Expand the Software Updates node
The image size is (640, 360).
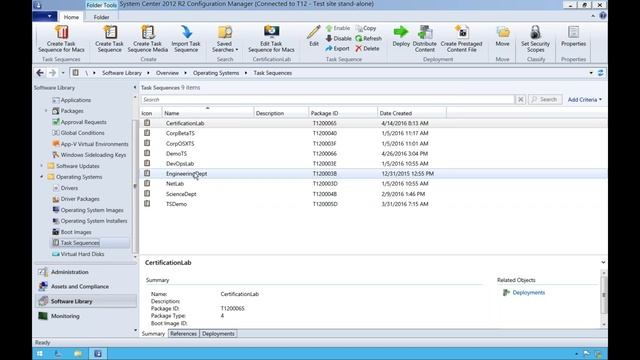coord(41,166)
